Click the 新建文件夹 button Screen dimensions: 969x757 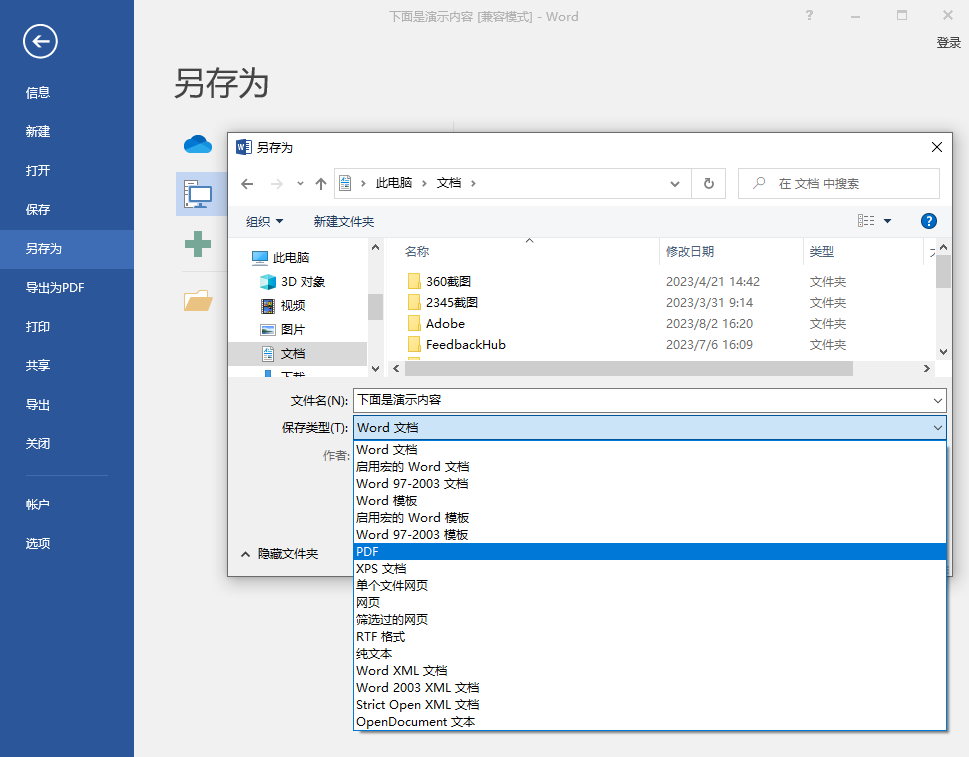point(343,220)
